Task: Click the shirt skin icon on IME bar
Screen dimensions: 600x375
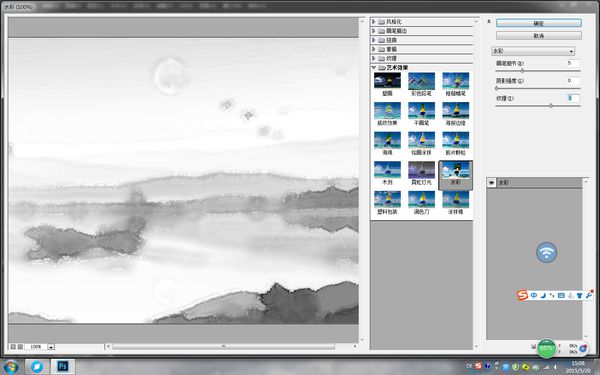Action: [579, 295]
